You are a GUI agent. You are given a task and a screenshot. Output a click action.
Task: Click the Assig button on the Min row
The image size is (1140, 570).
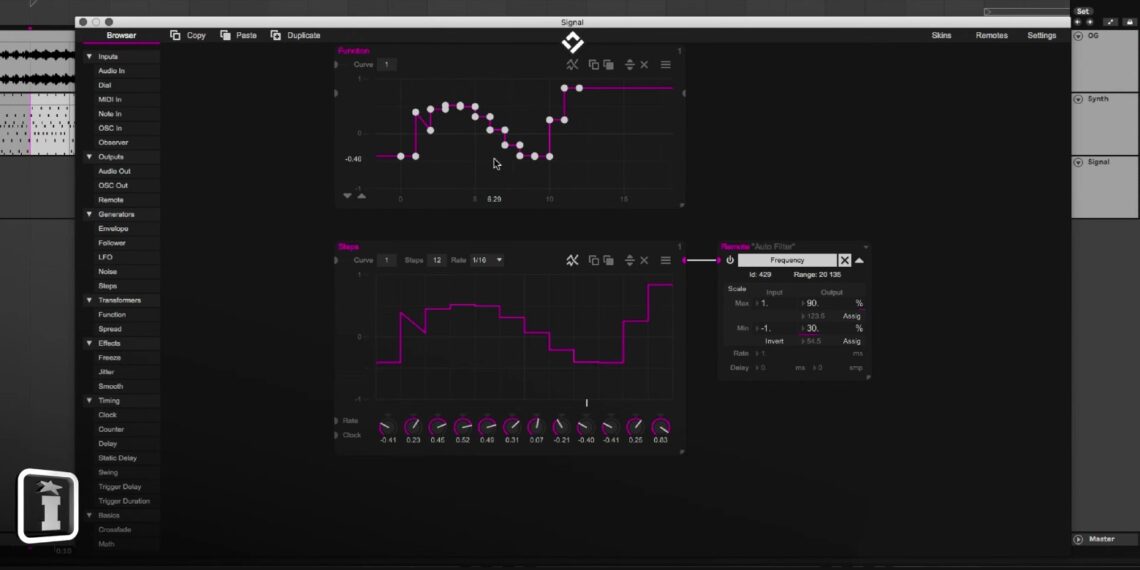(x=851, y=341)
